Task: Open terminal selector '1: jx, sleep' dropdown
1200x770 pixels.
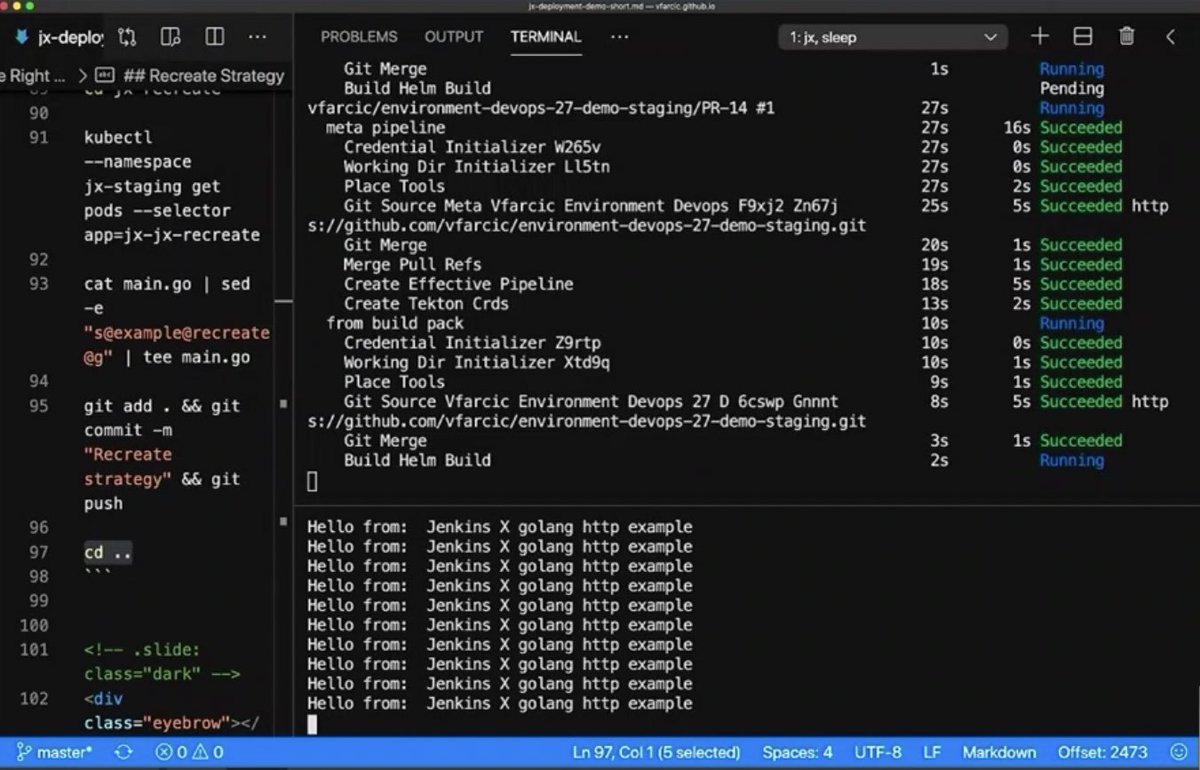Action: (x=893, y=37)
